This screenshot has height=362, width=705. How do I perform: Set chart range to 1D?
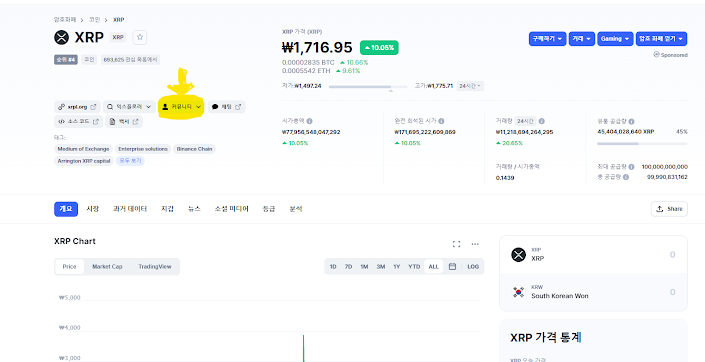pos(333,267)
